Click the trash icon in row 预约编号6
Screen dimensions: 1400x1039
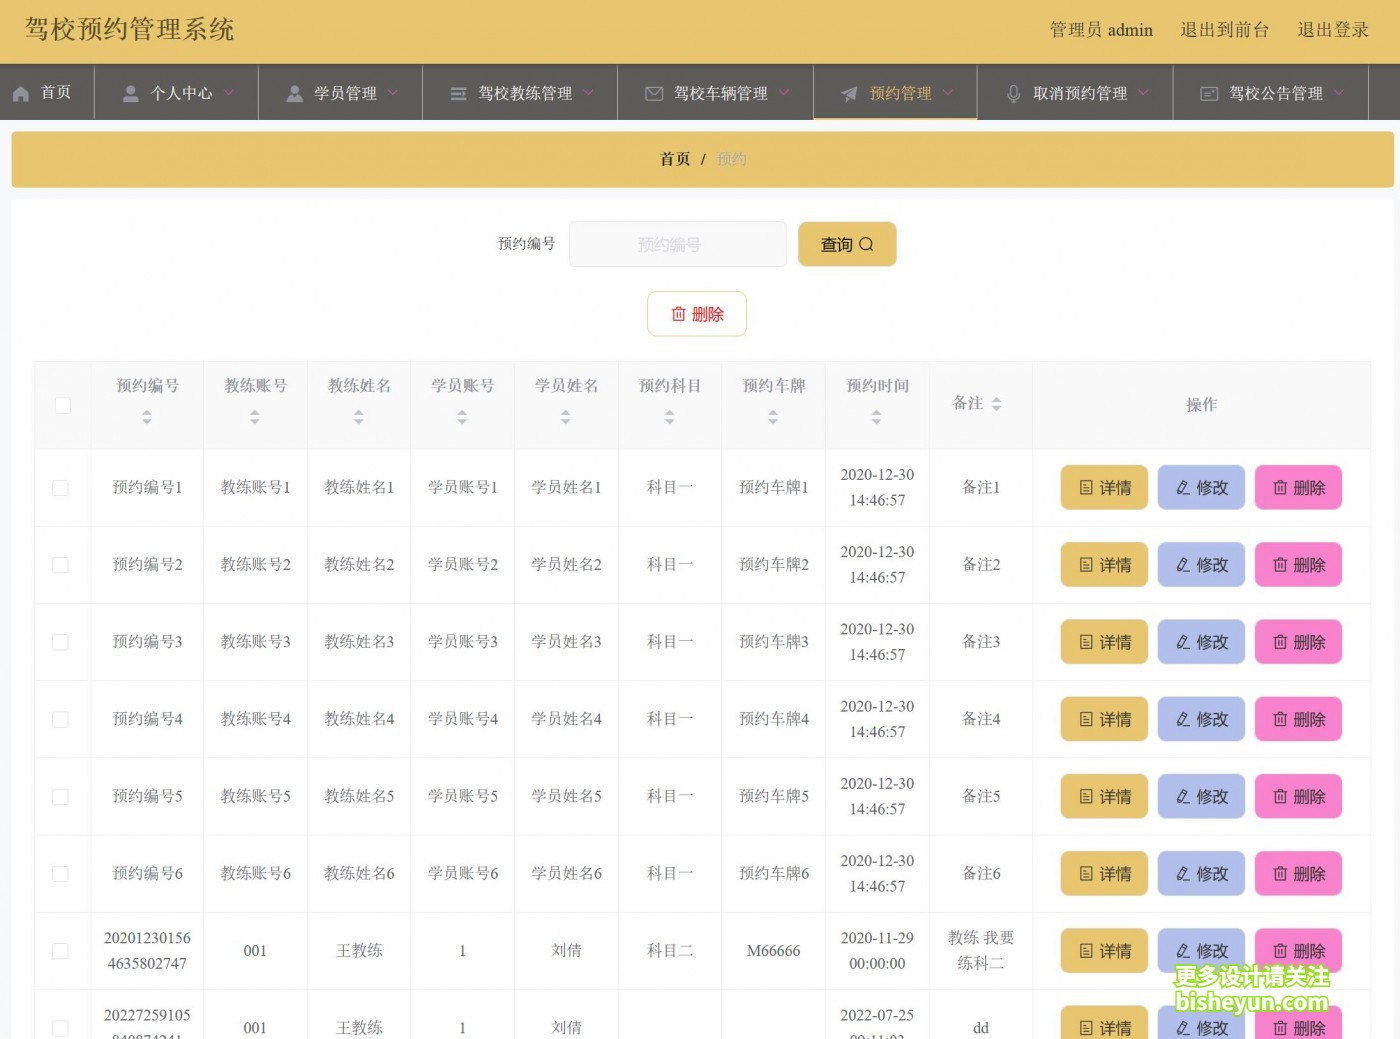[1280, 874]
